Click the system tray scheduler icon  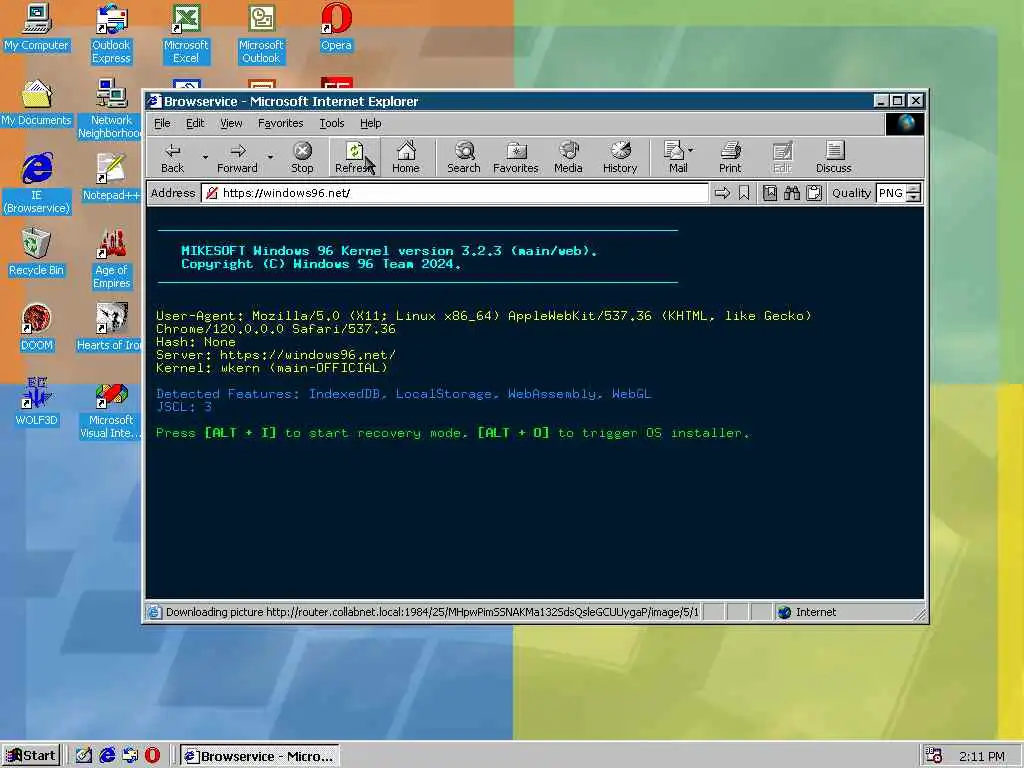point(934,756)
